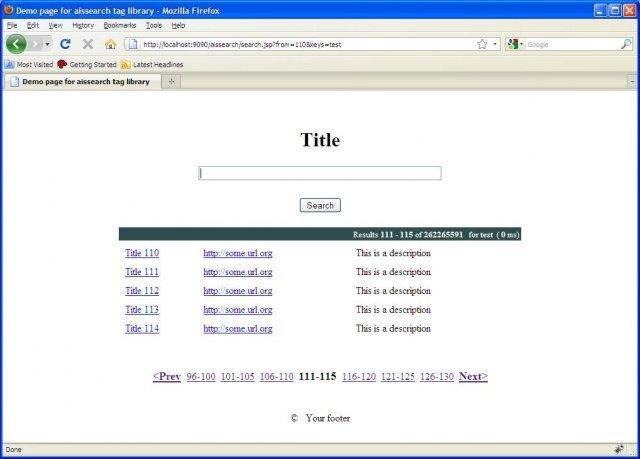Open the File menu
This screenshot has height=459, width=640.
pos(12,25)
